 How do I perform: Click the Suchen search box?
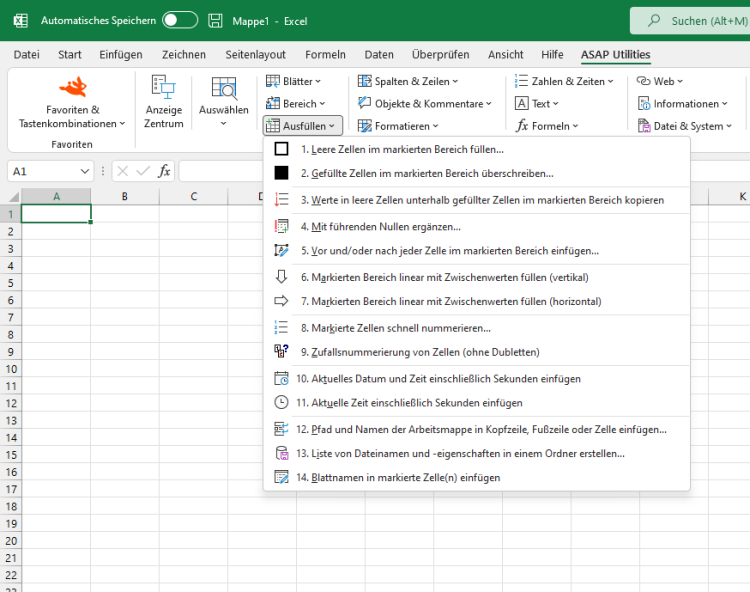pos(690,21)
